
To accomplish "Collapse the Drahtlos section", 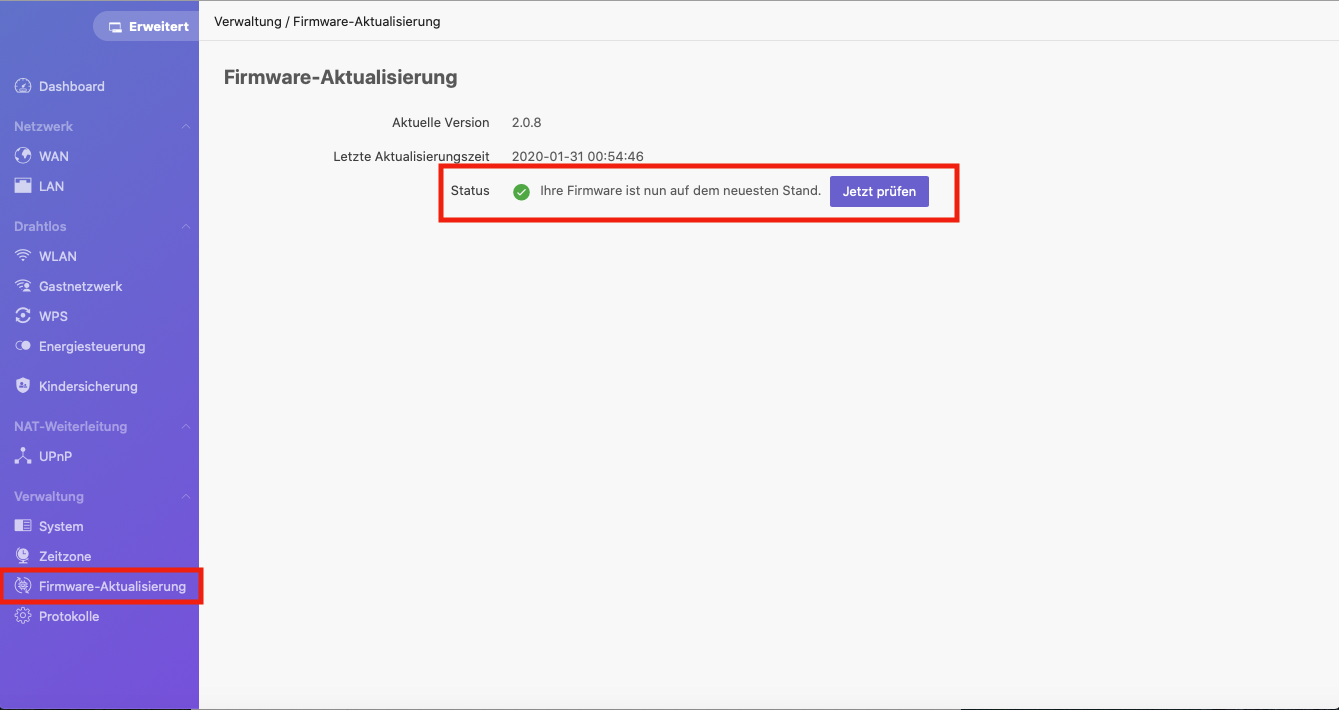I will click(x=186, y=226).
